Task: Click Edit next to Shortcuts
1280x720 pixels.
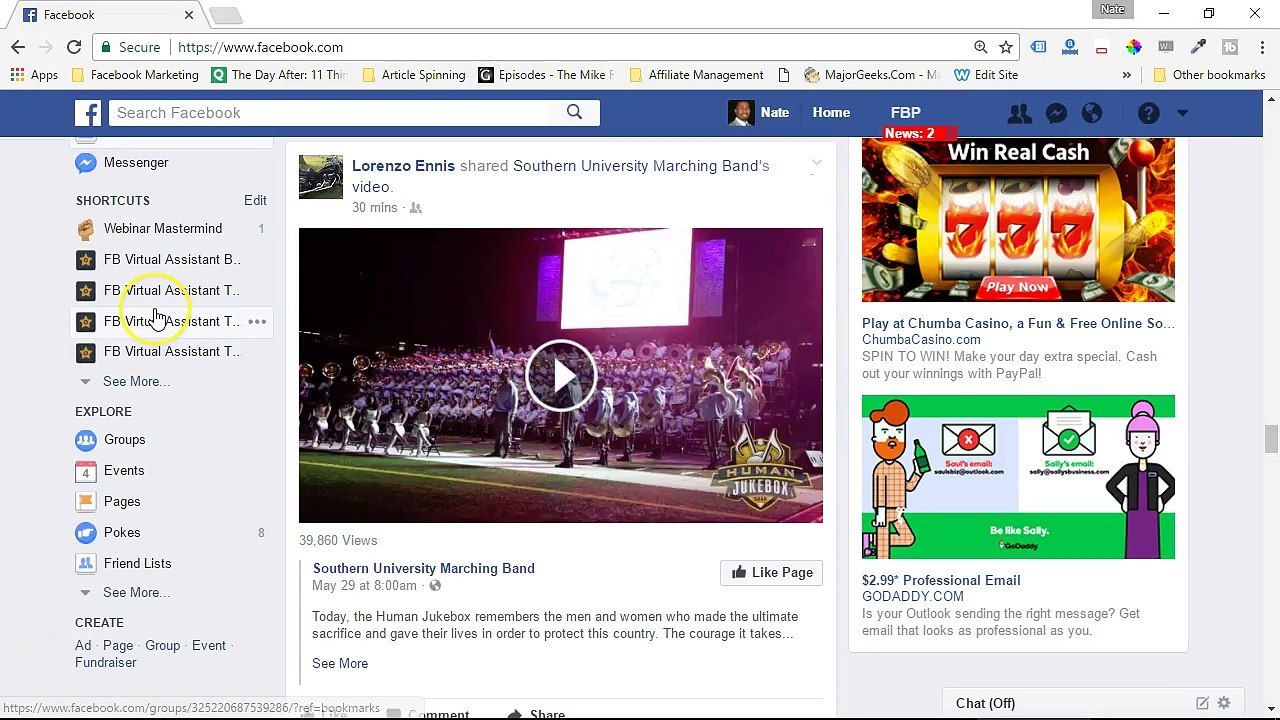Action: (255, 201)
